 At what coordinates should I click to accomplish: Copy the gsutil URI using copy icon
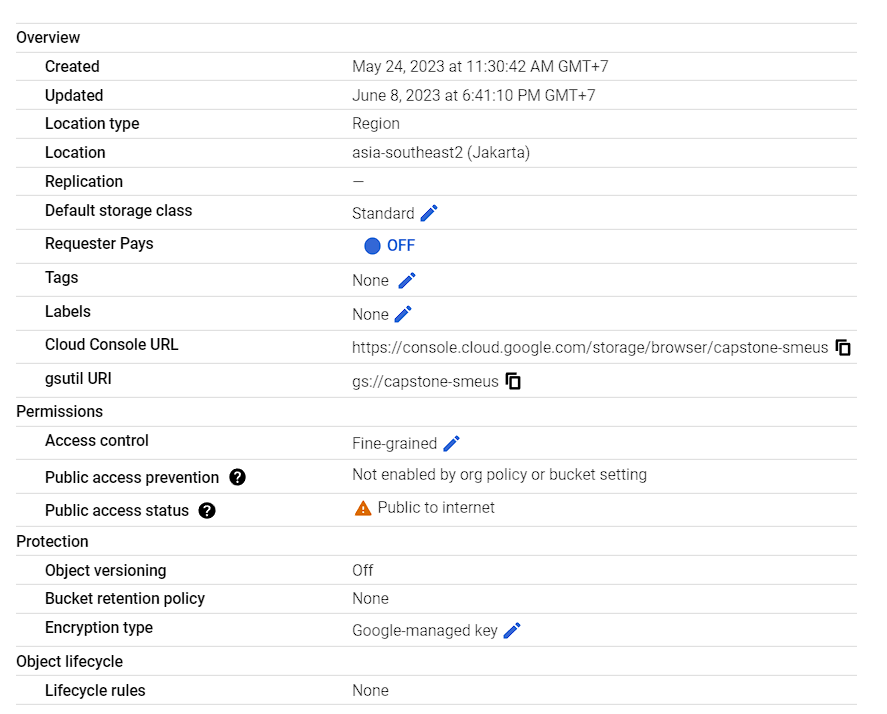tap(512, 381)
